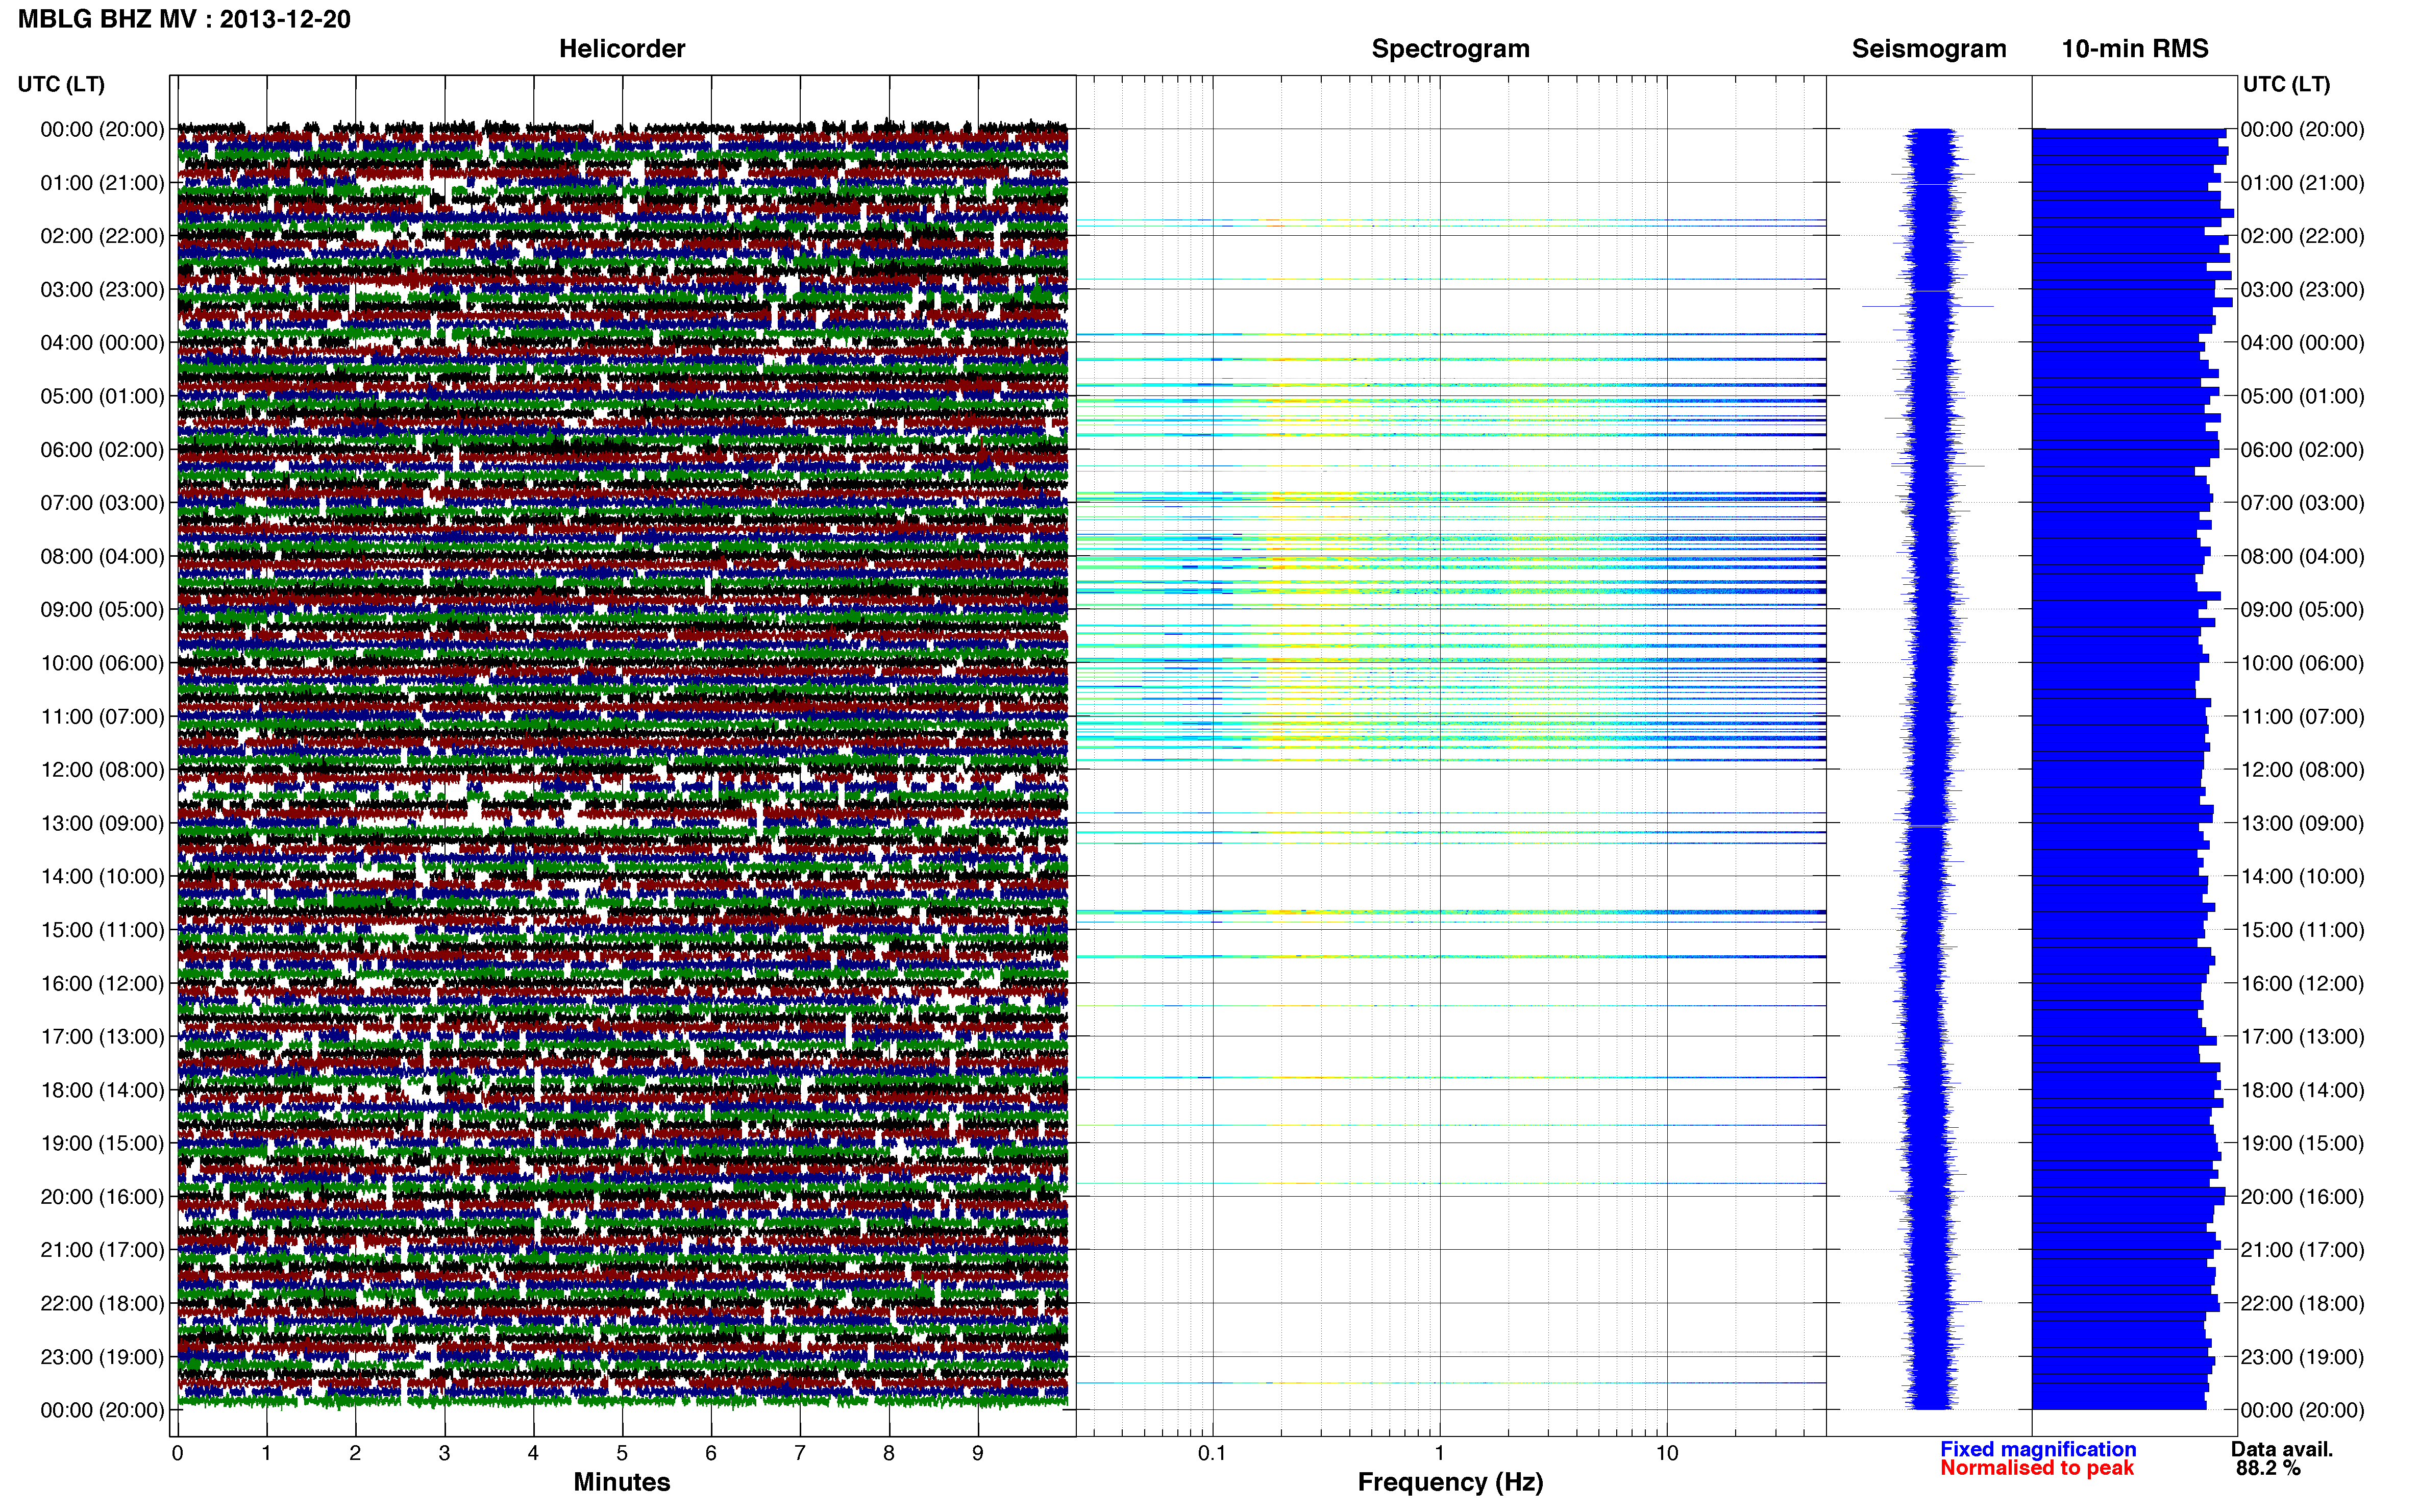Click the blue 'Fixed magnification' legend text
Image resolution: width=2419 pixels, height=1512 pixels.
tap(2038, 1449)
